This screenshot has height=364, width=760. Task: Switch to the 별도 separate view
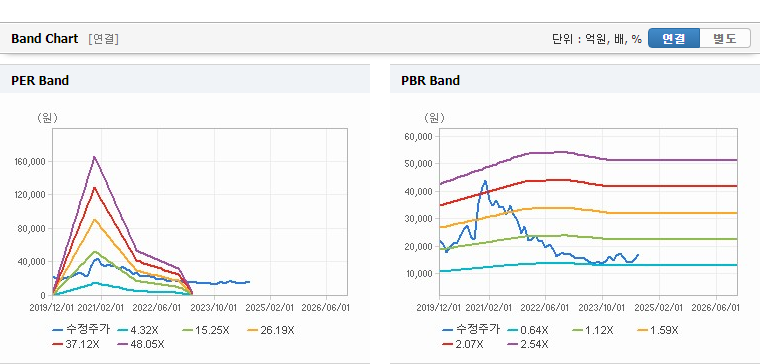click(x=725, y=38)
